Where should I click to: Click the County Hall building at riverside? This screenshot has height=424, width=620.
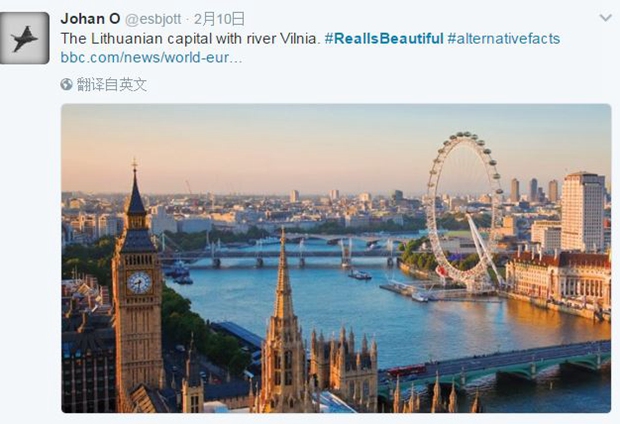tap(558, 279)
